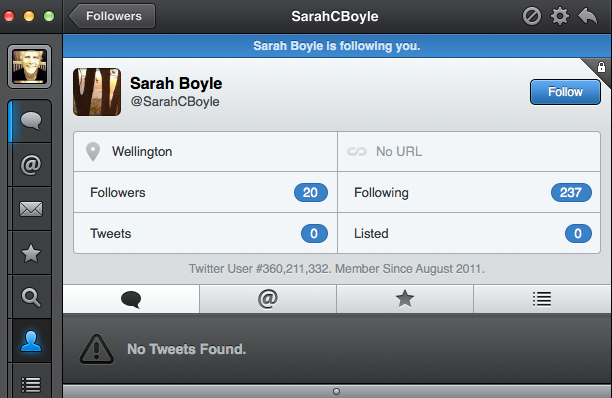Open Profile person icon in the sidebar

click(x=30, y=341)
